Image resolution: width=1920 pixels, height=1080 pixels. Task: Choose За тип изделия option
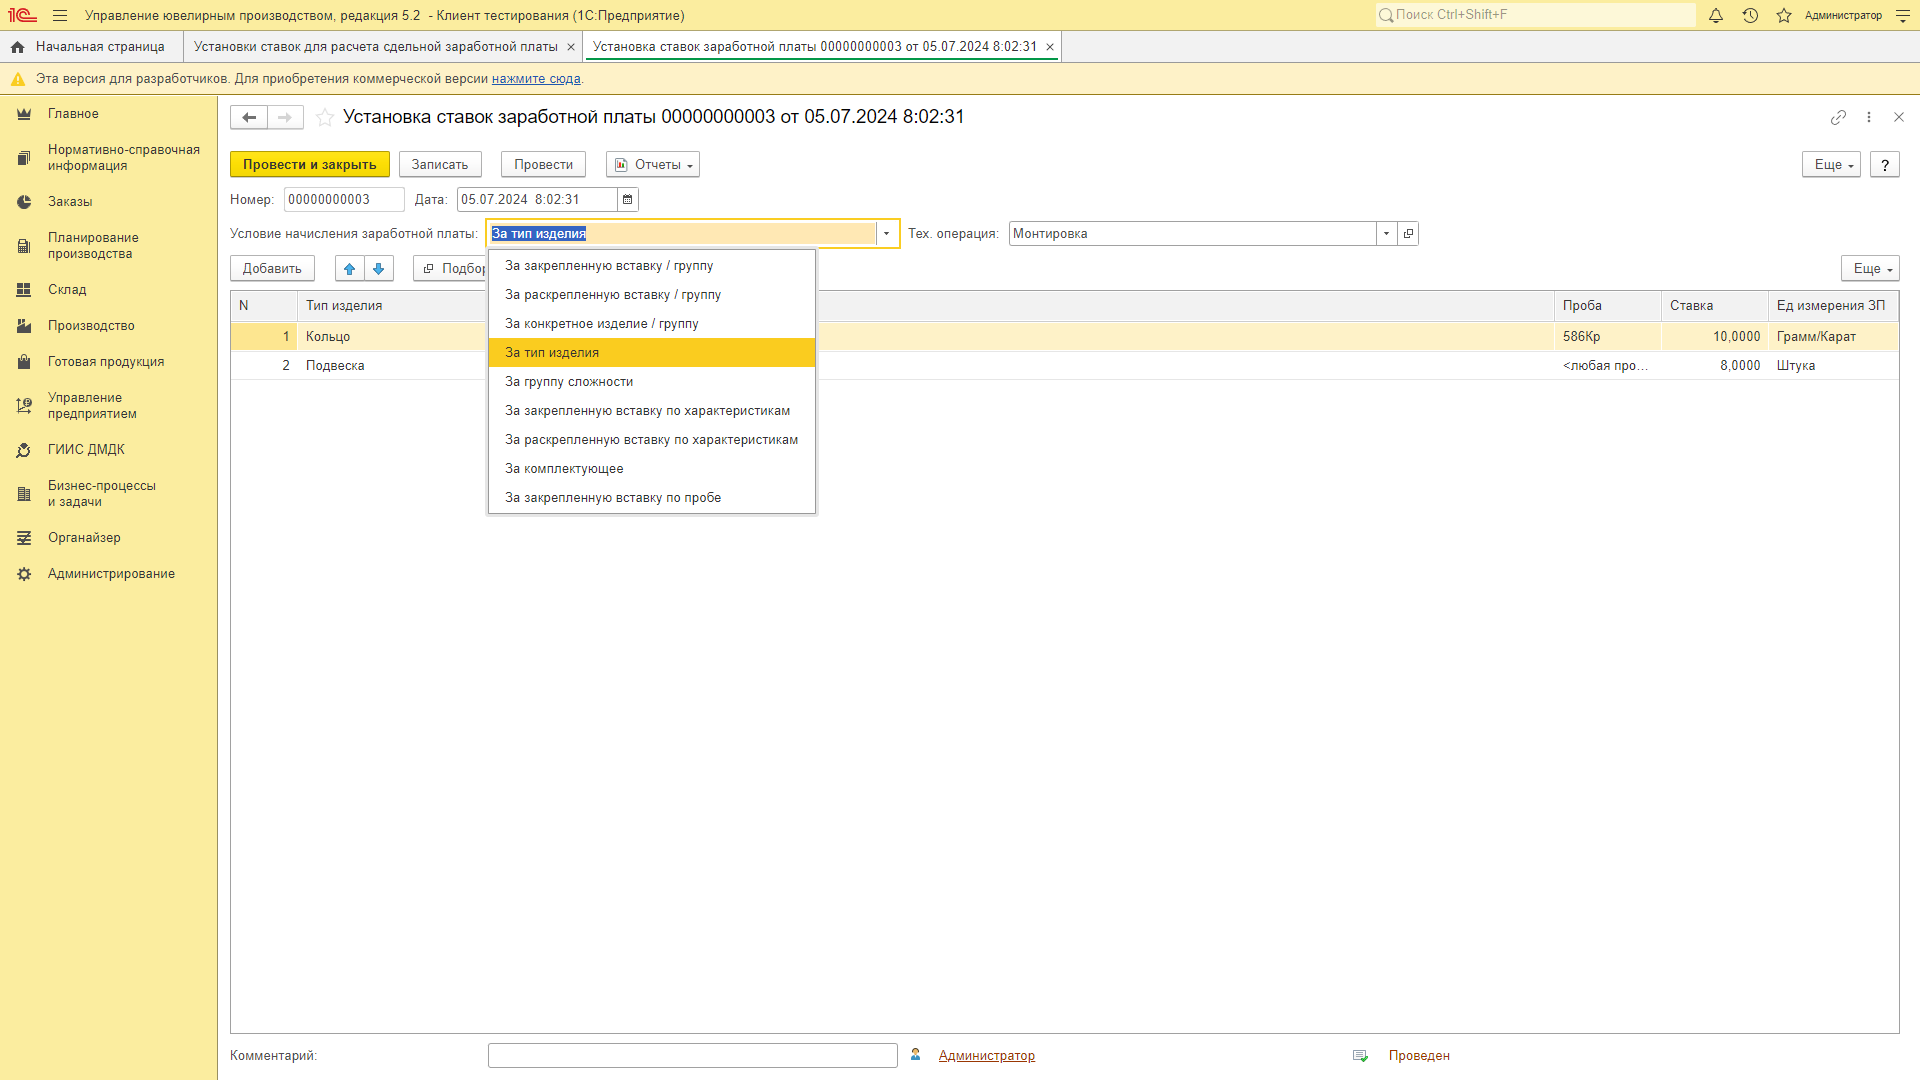coord(652,353)
